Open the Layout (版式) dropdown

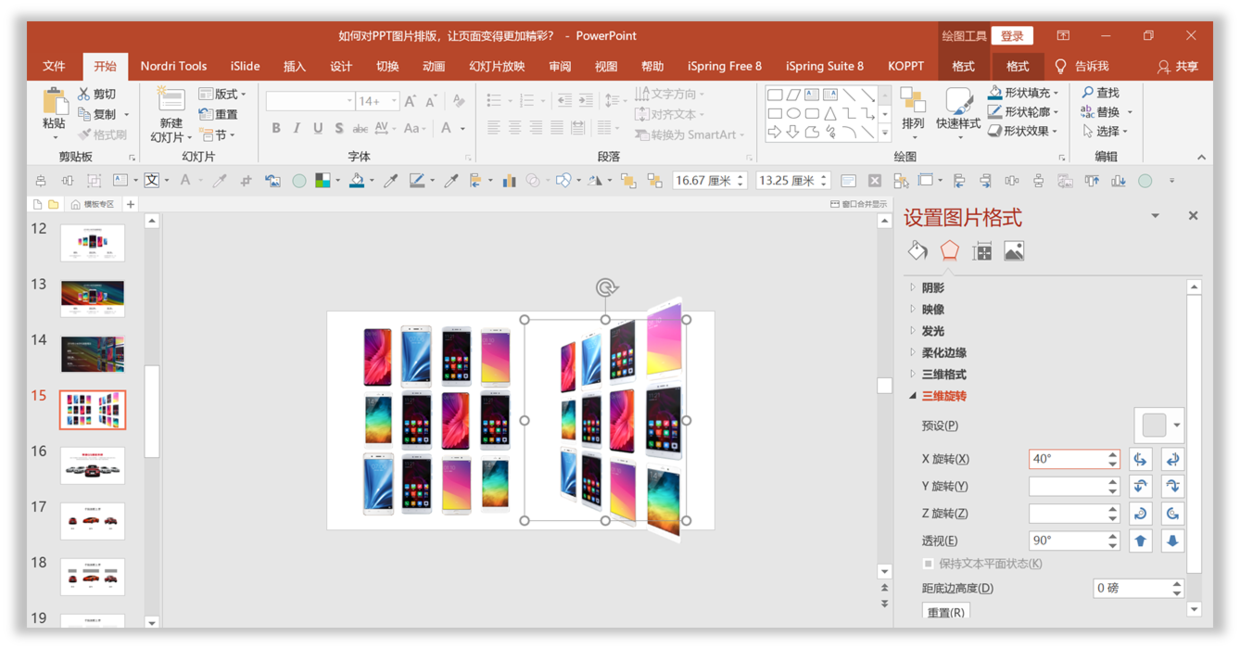222,94
